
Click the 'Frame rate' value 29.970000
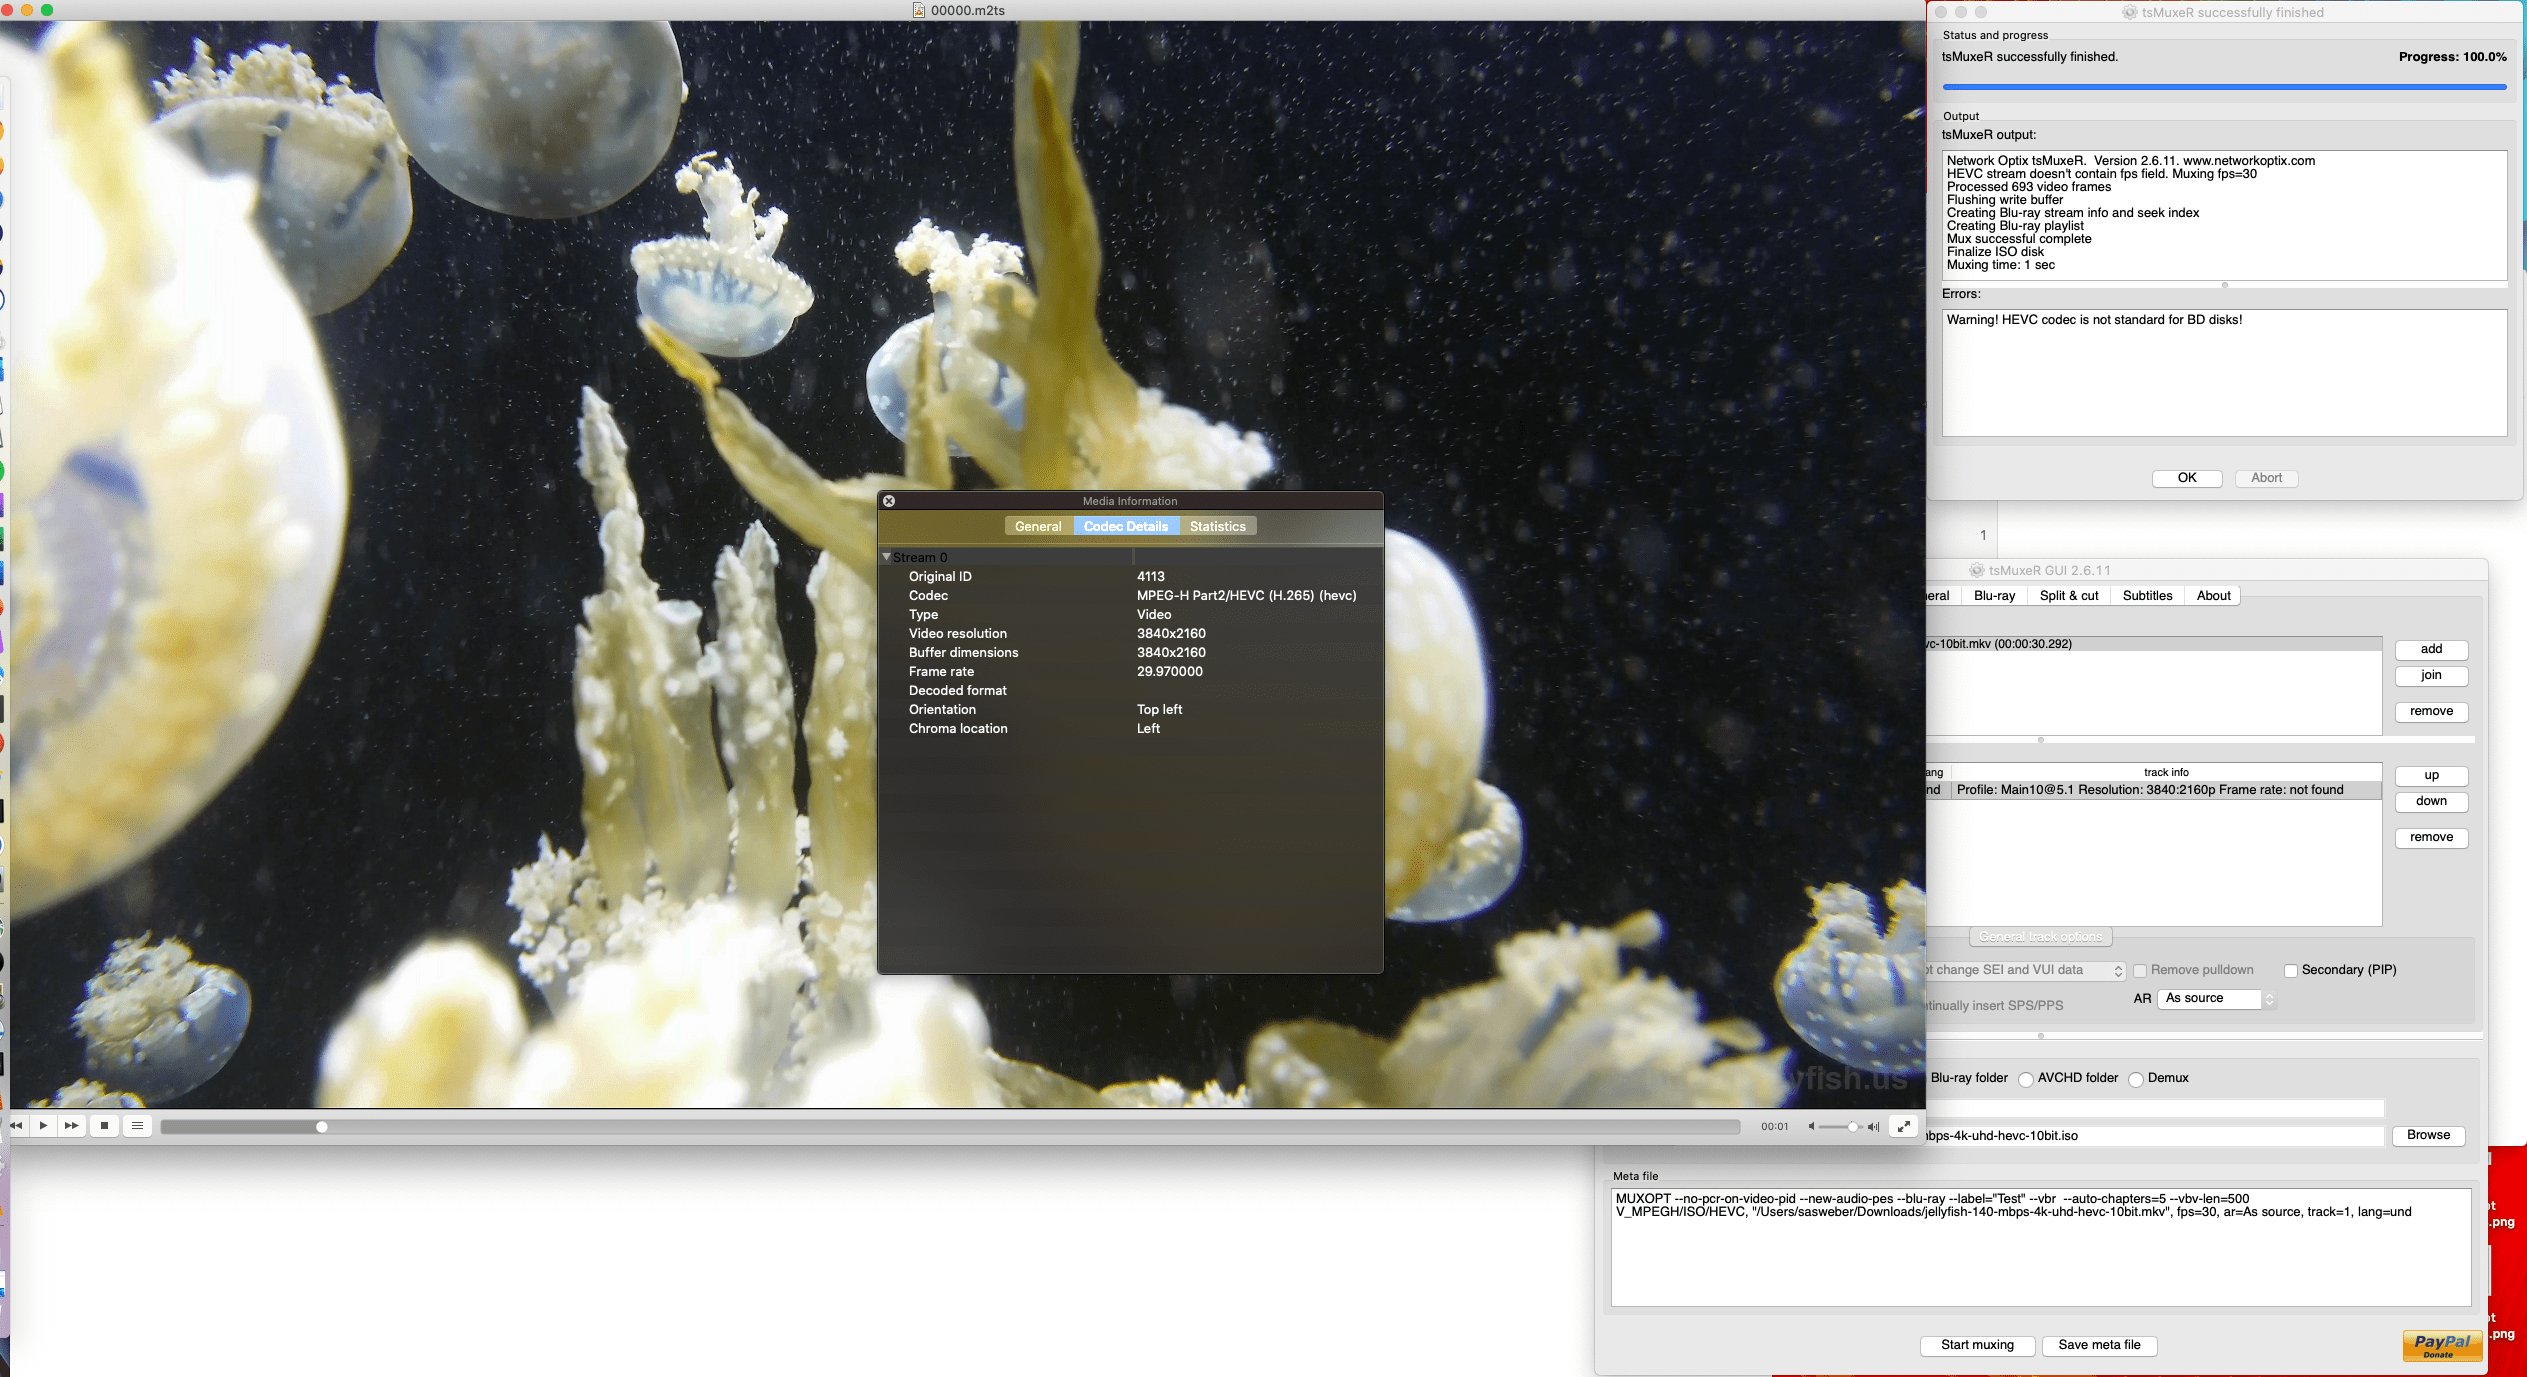1169,671
